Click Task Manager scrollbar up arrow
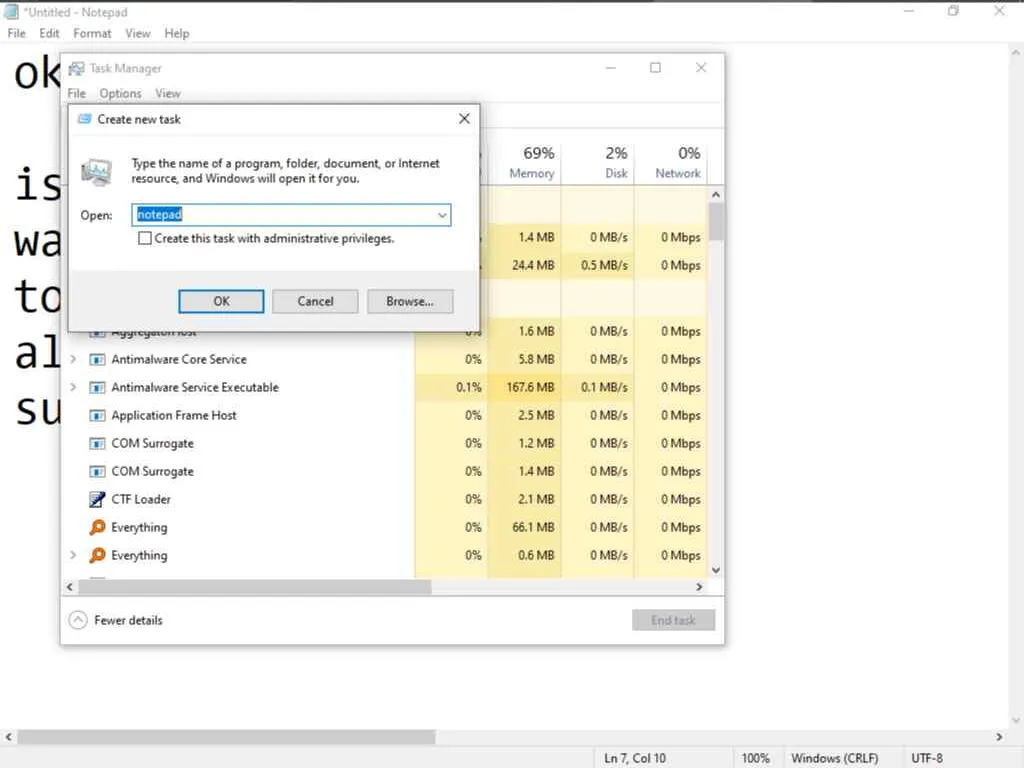Viewport: 1024px width, 768px height. click(716, 195)
